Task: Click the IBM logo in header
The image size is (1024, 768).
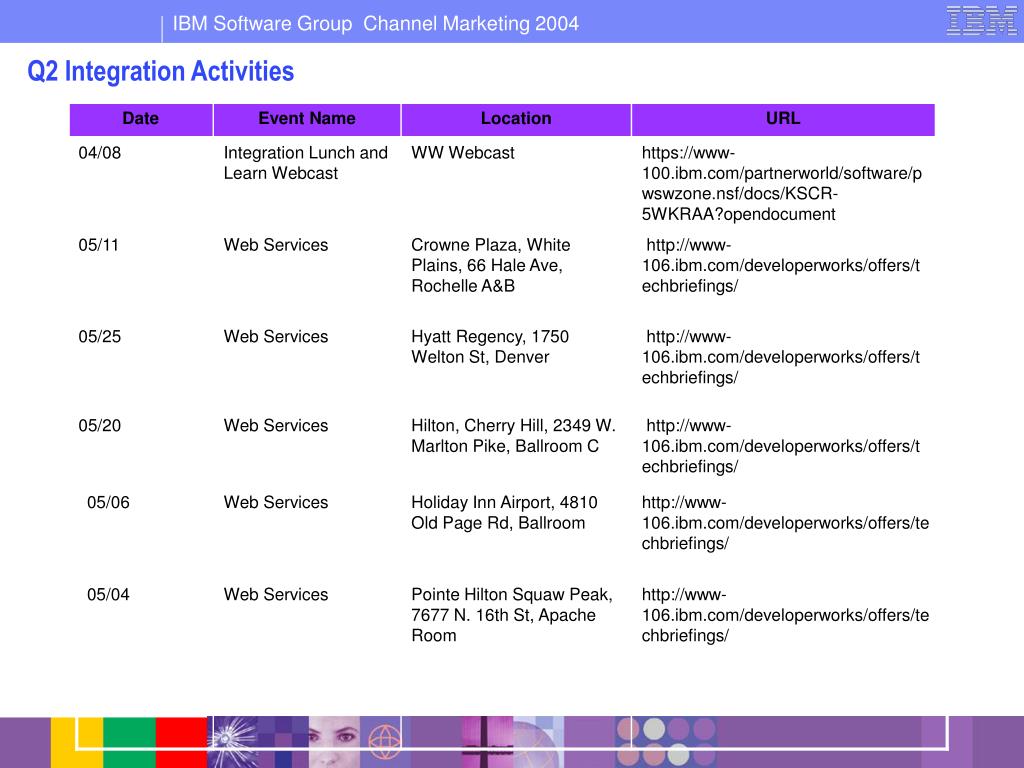Action: [981, 20]
